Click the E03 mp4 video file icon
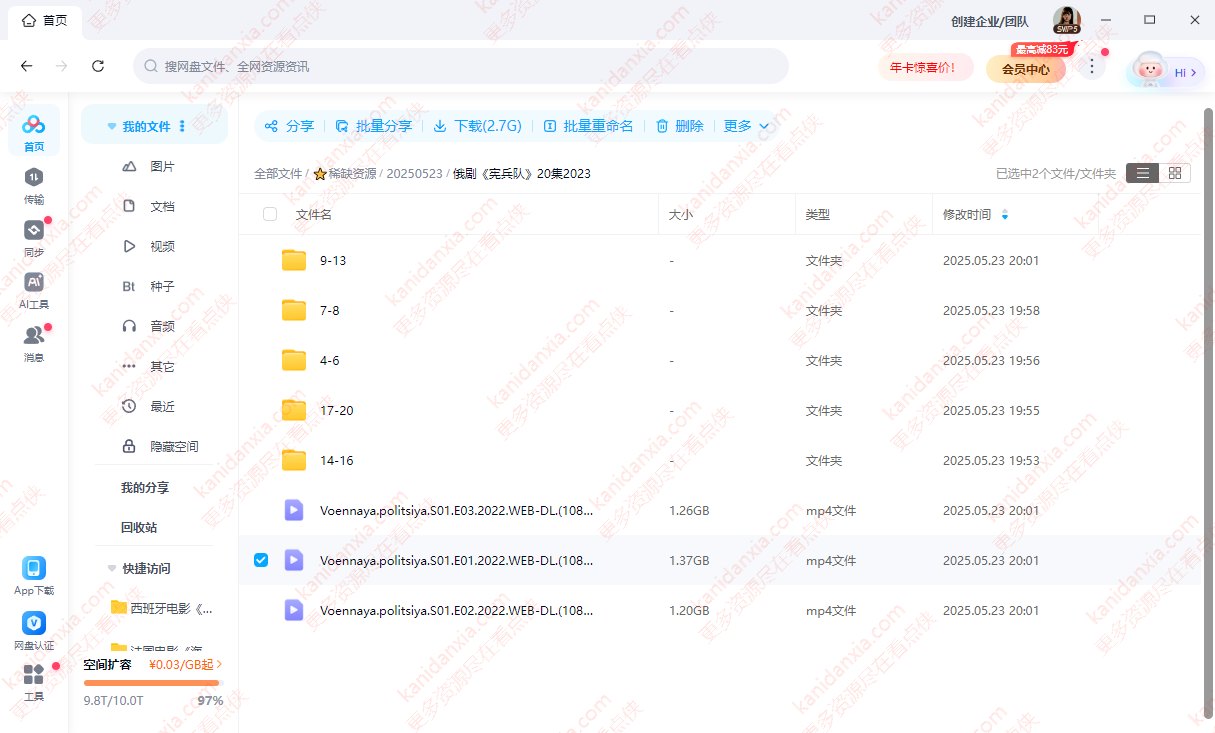This screenshot has height=733, width=1215. (293, 510)
